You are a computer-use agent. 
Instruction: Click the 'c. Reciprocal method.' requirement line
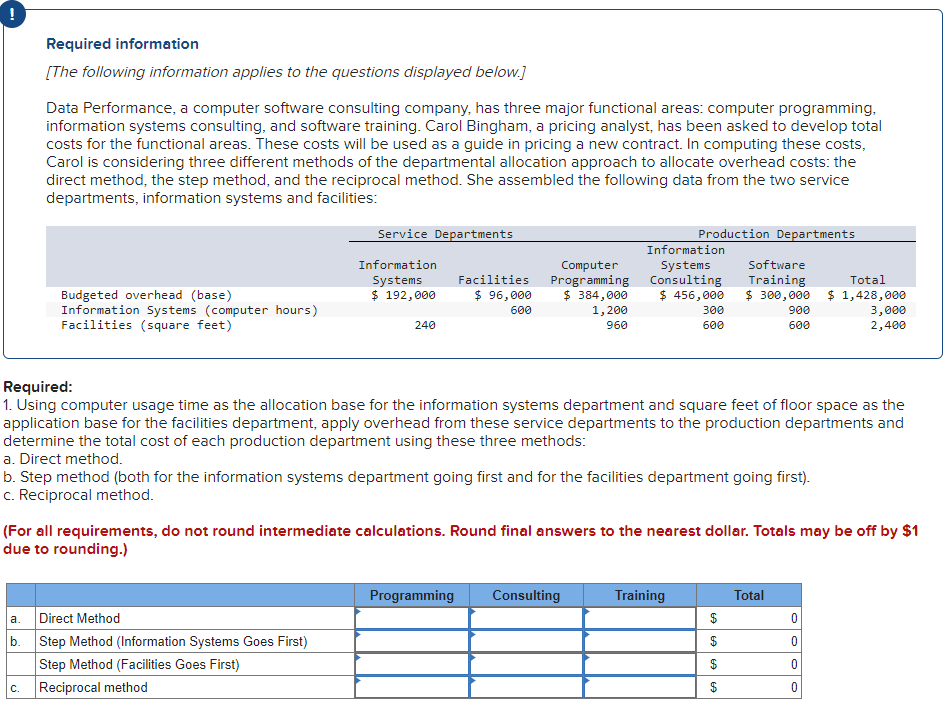coord(78,495)
